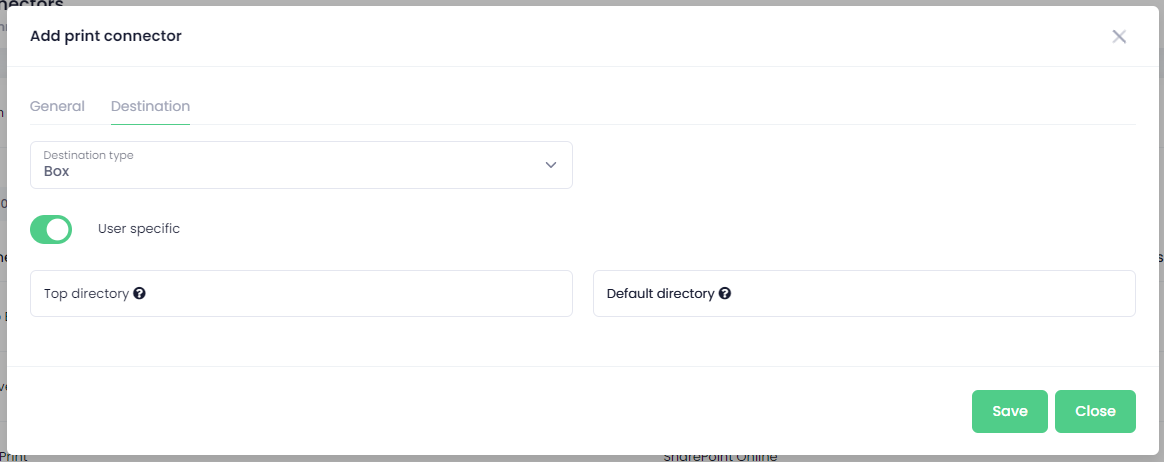The height and width of the screenshot is (462, 1164).
Task: Click the Destination type field label
Action: tap(88, 155)
